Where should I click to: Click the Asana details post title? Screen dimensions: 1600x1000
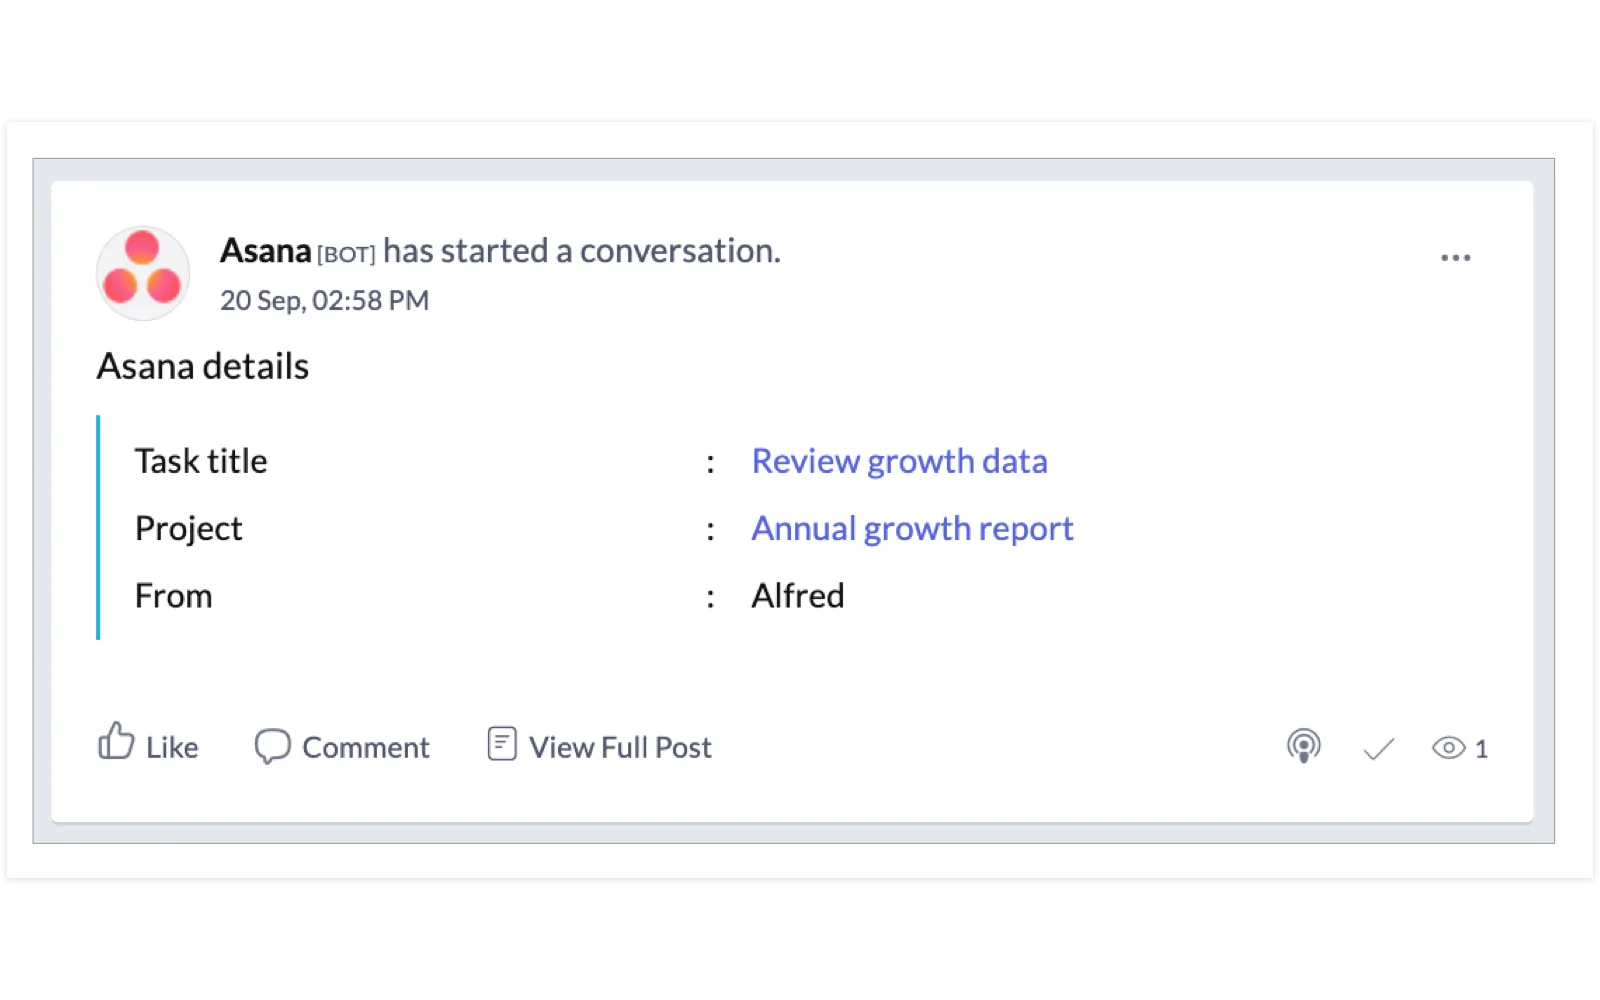click(203, 366)
